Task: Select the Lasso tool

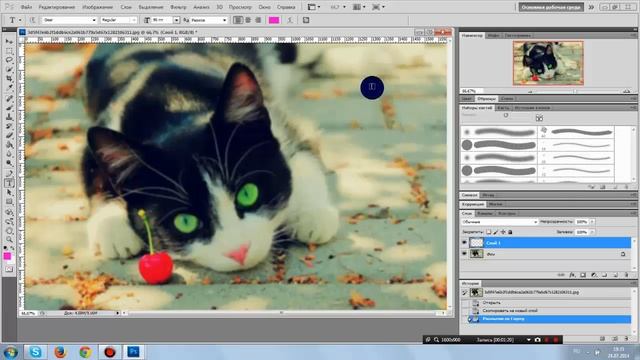Action: click(9, 60)
